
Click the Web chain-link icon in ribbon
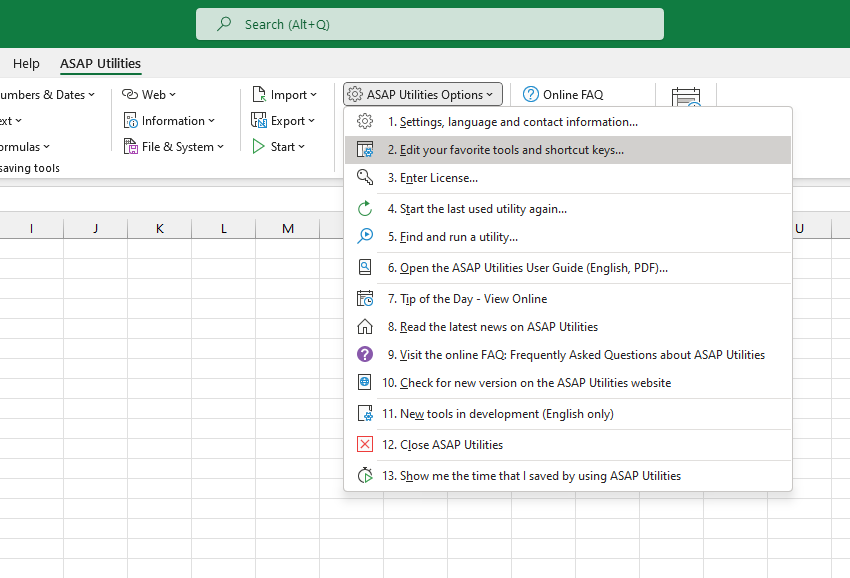point(130,94)
